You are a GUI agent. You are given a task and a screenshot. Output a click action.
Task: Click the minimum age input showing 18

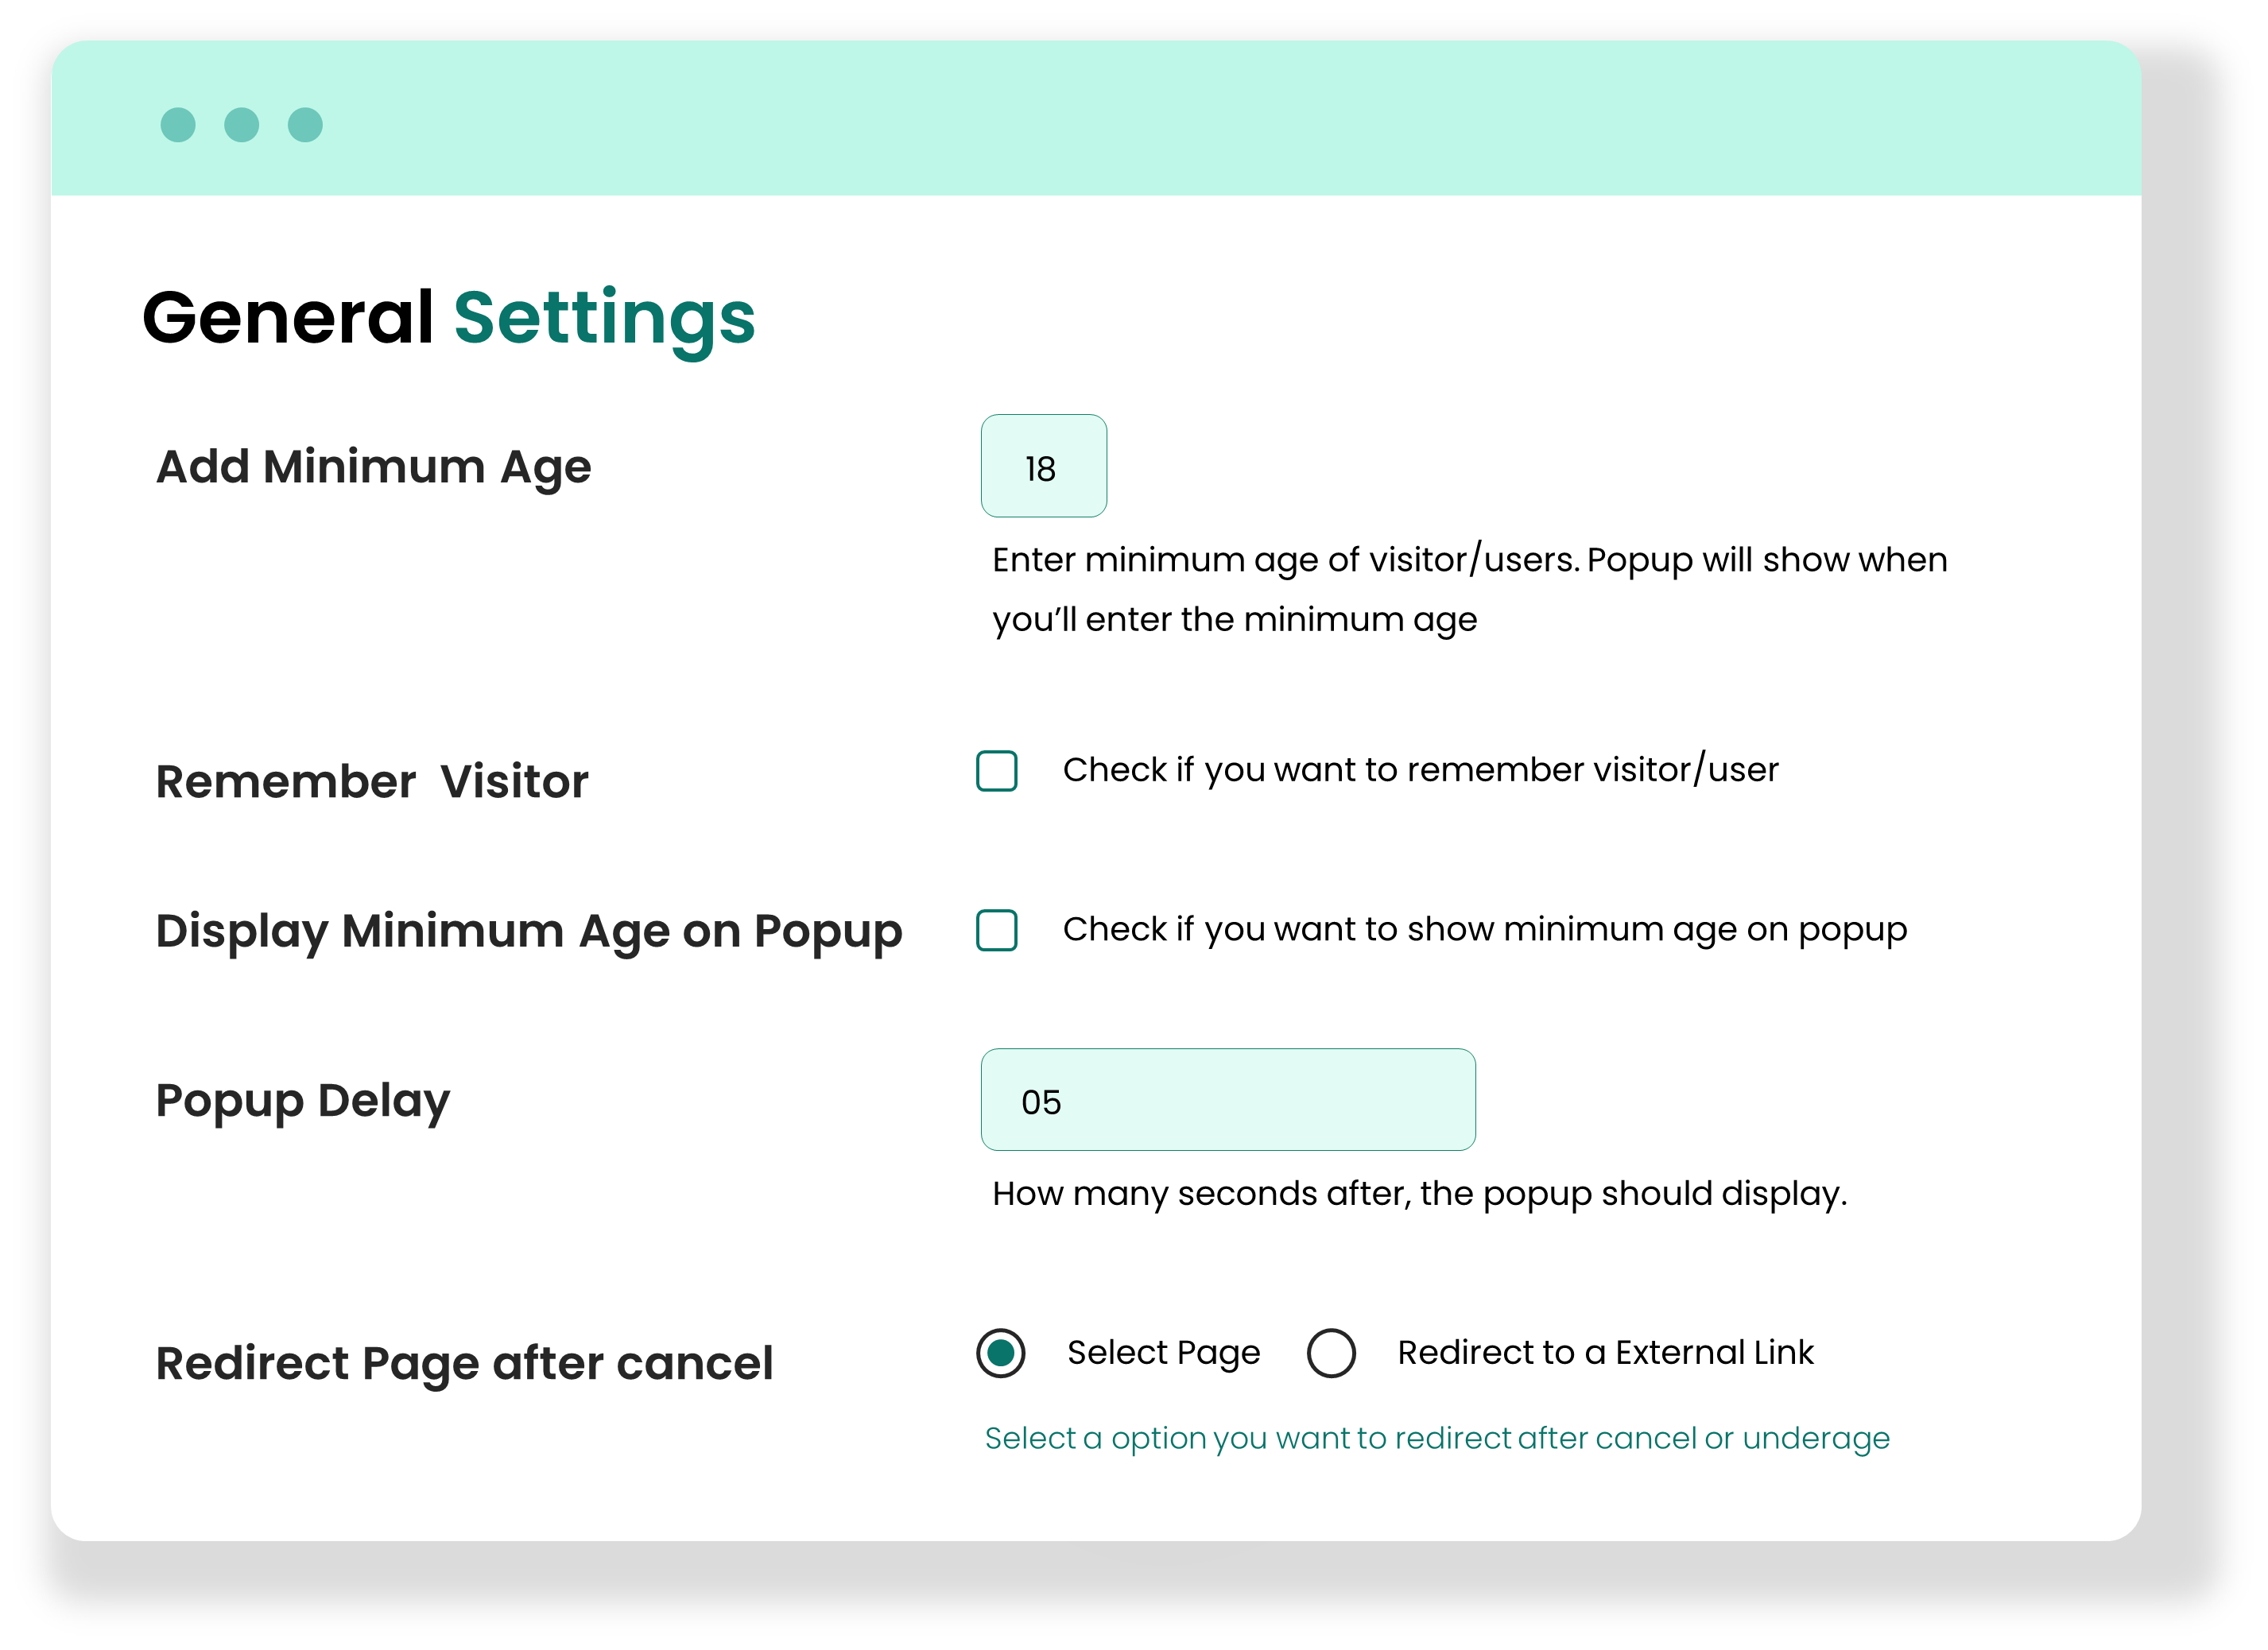pos(1043,465)
